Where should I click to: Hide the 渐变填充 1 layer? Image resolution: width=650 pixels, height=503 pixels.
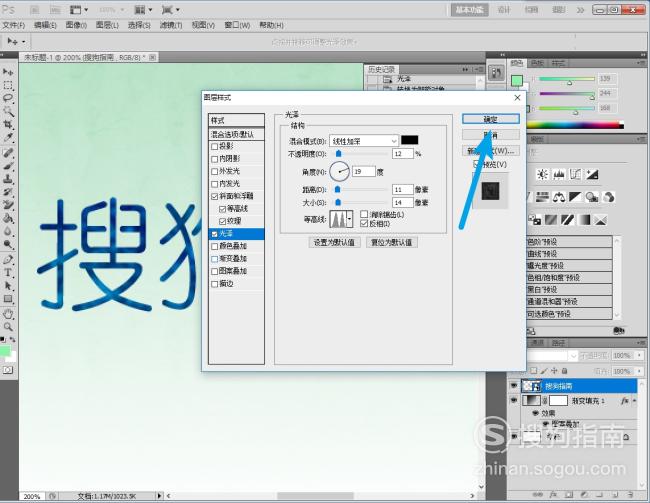(514, 401)
